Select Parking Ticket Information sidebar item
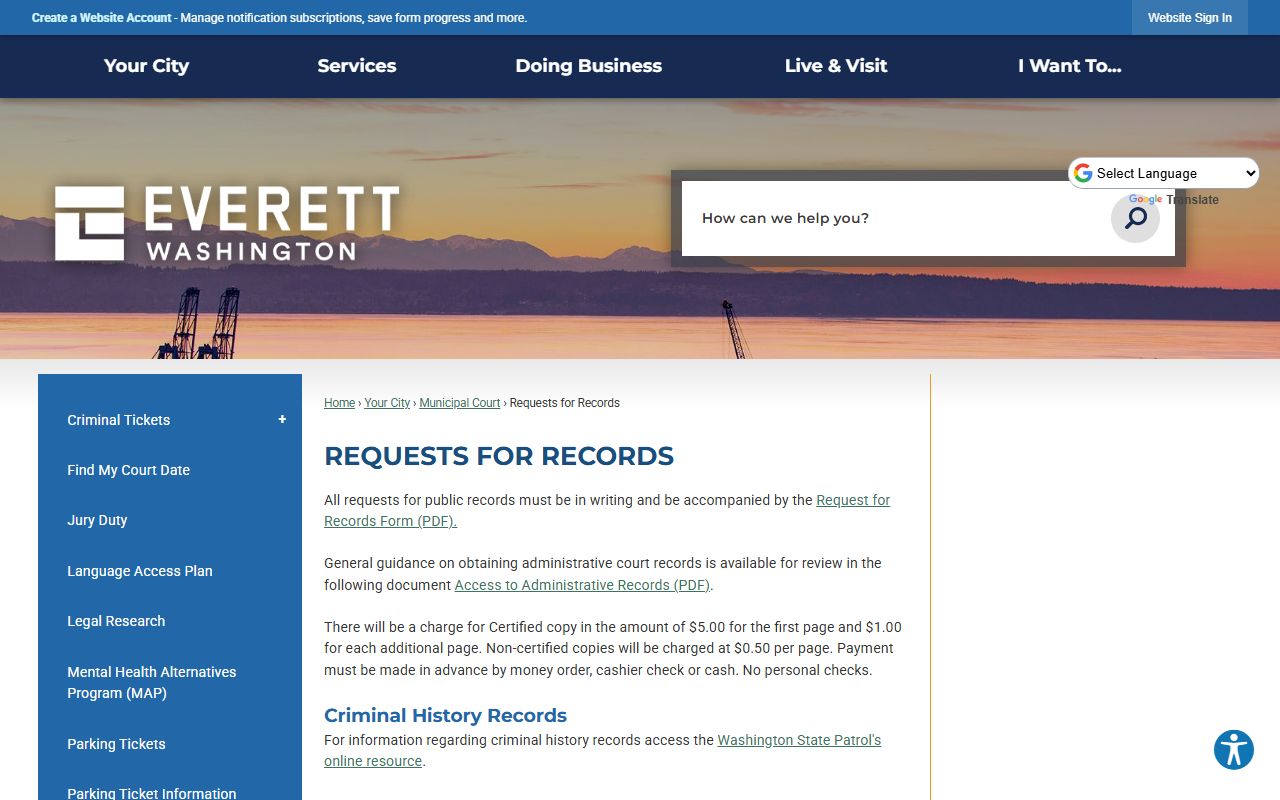 [x=152, y=793]
